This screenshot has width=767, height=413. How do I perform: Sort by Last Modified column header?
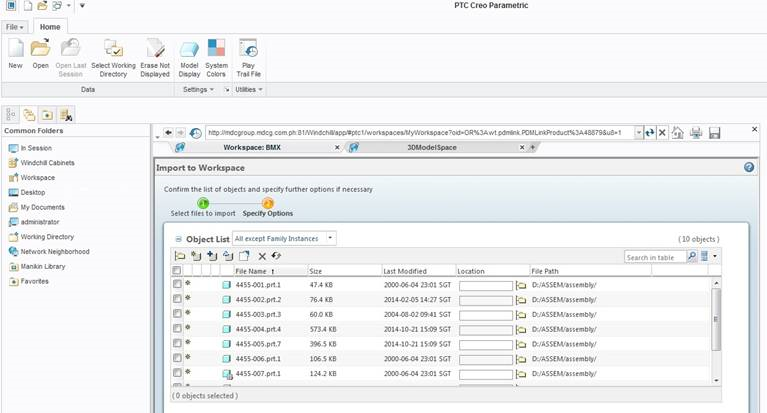point(418,271)
